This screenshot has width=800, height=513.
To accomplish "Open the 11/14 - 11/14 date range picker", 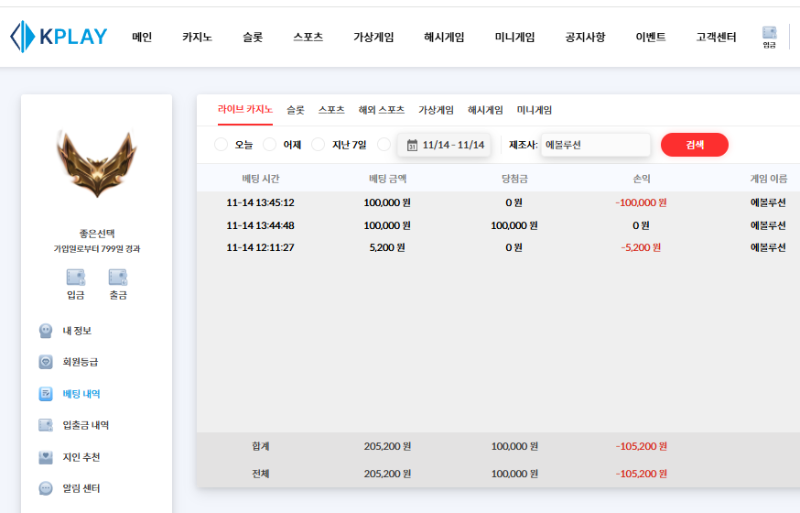I will [x=444, y=145].
